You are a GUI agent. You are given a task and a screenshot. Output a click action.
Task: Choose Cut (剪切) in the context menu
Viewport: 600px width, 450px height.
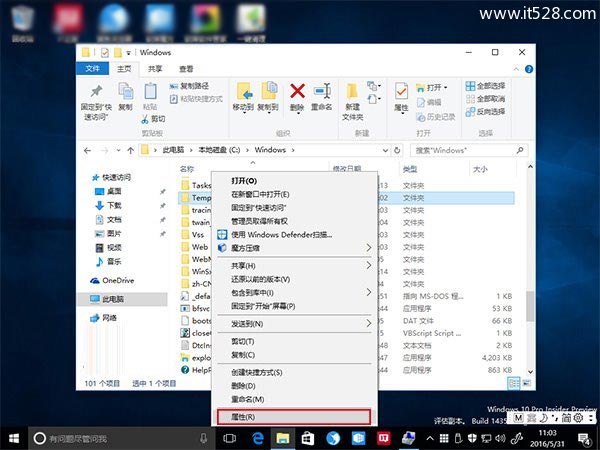point(294,341)
